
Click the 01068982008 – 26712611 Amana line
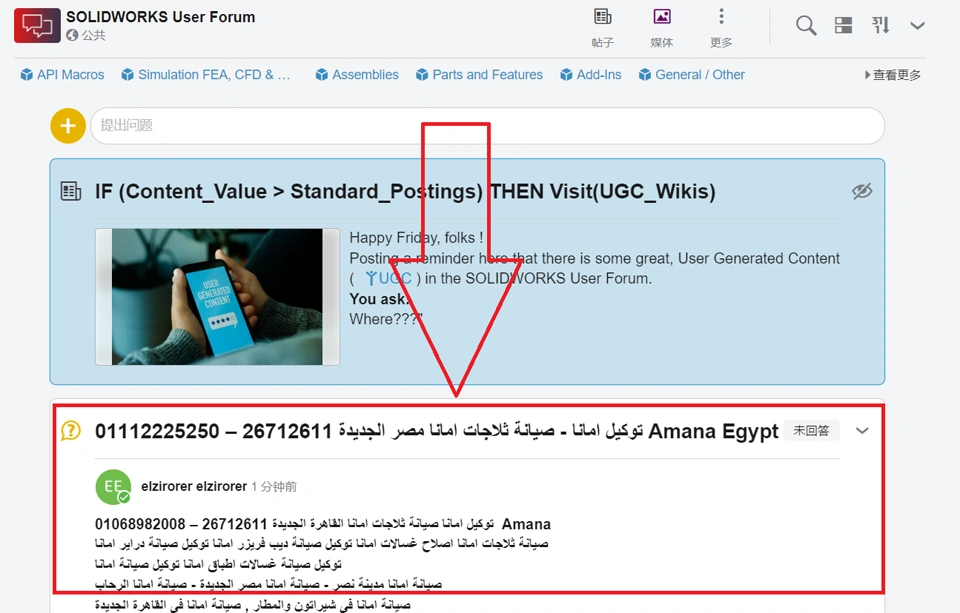(323, 524)
